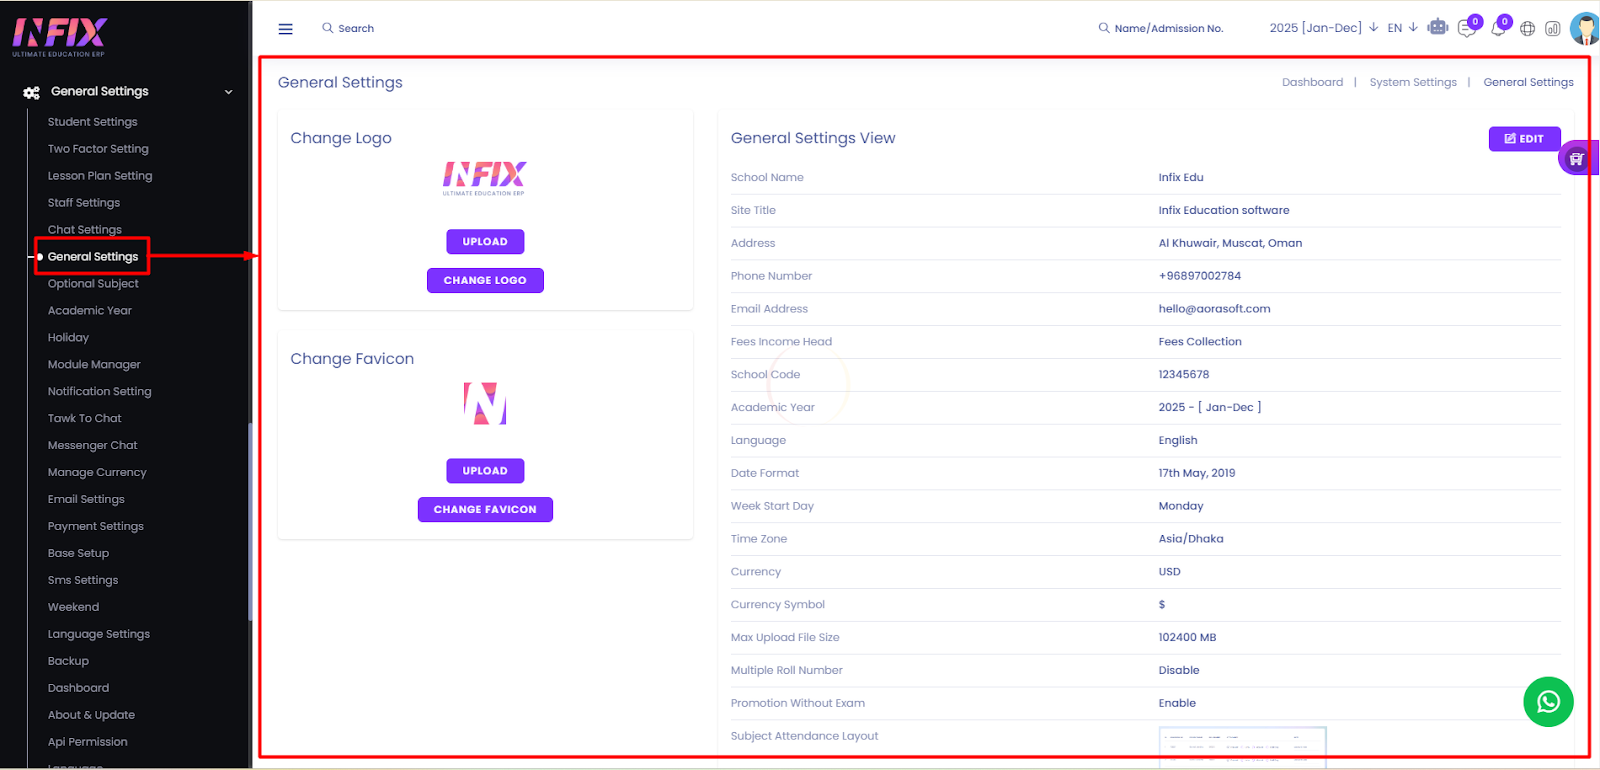Go to System Settings breadcrumb link
The image size is (1600, 770).
pyautogui.click(x=1413, y=83)
